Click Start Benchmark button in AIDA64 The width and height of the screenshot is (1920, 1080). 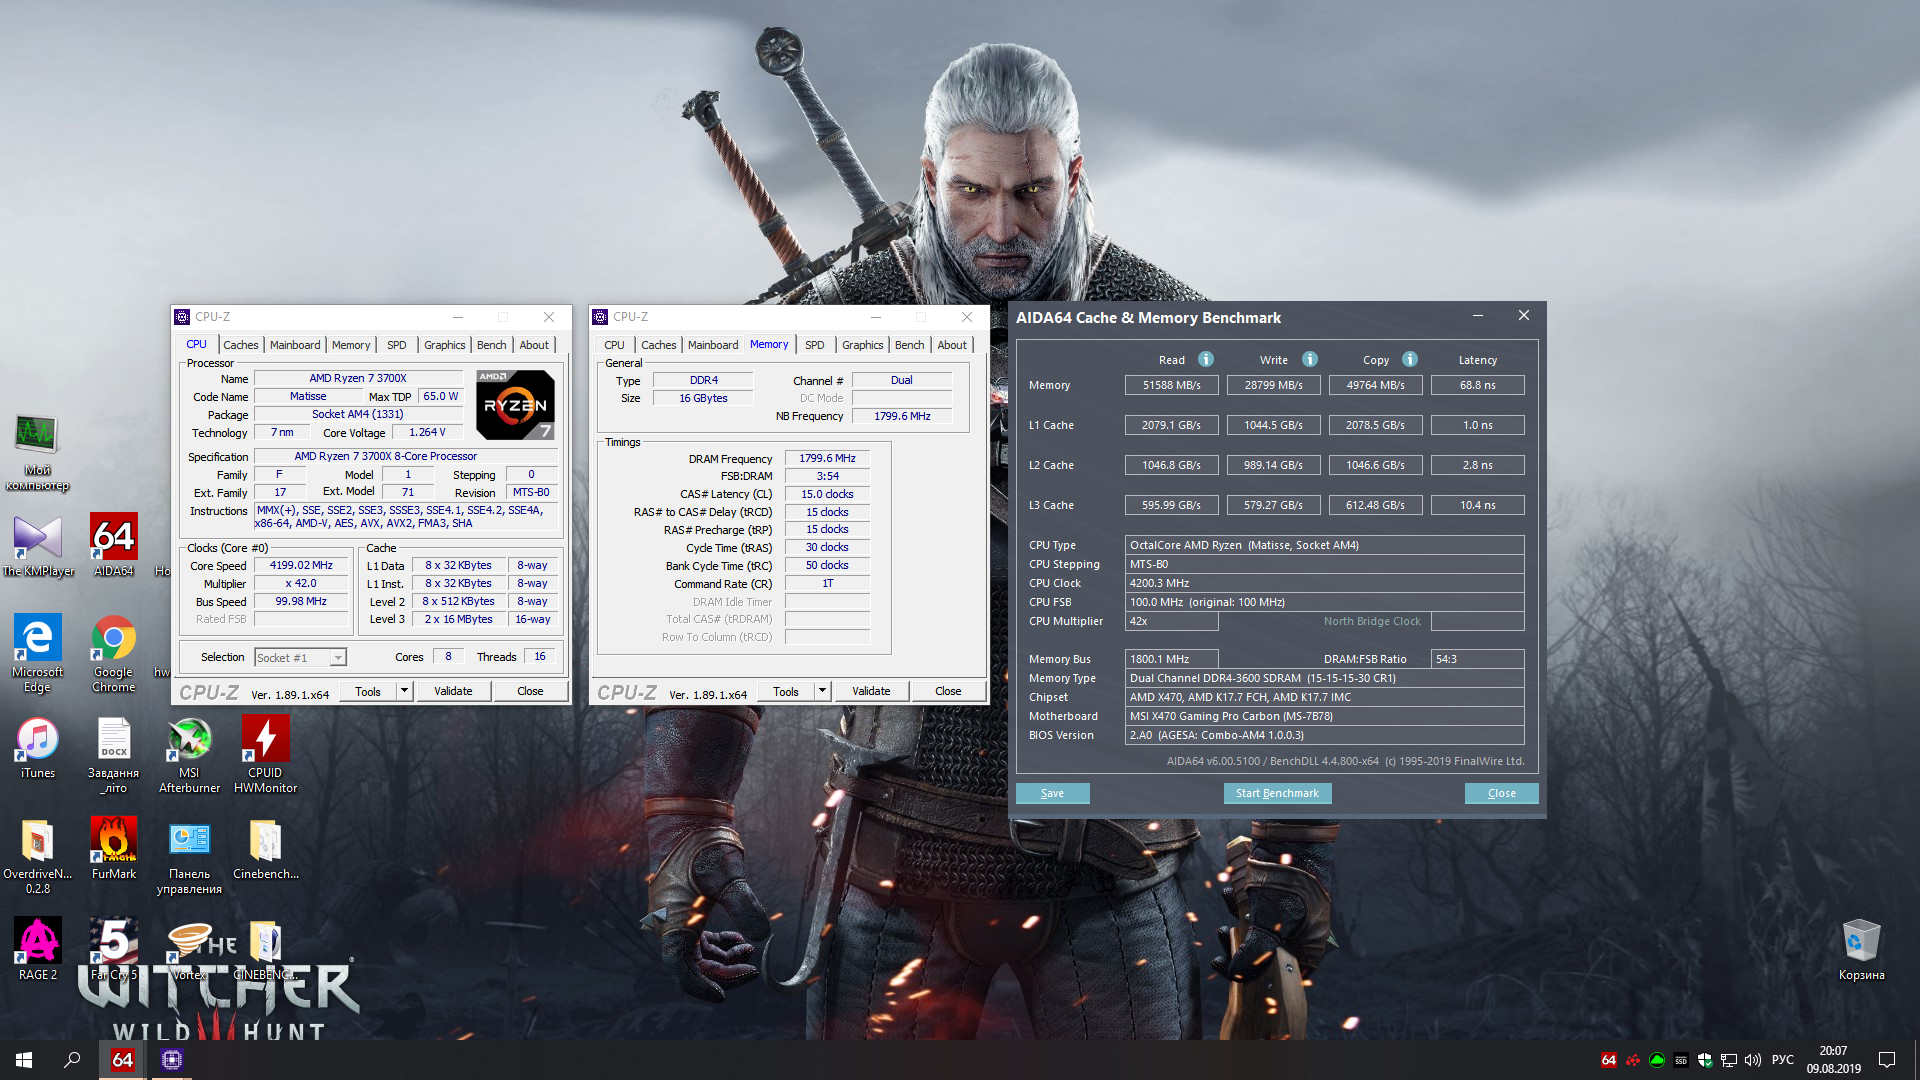point(1277,793)
